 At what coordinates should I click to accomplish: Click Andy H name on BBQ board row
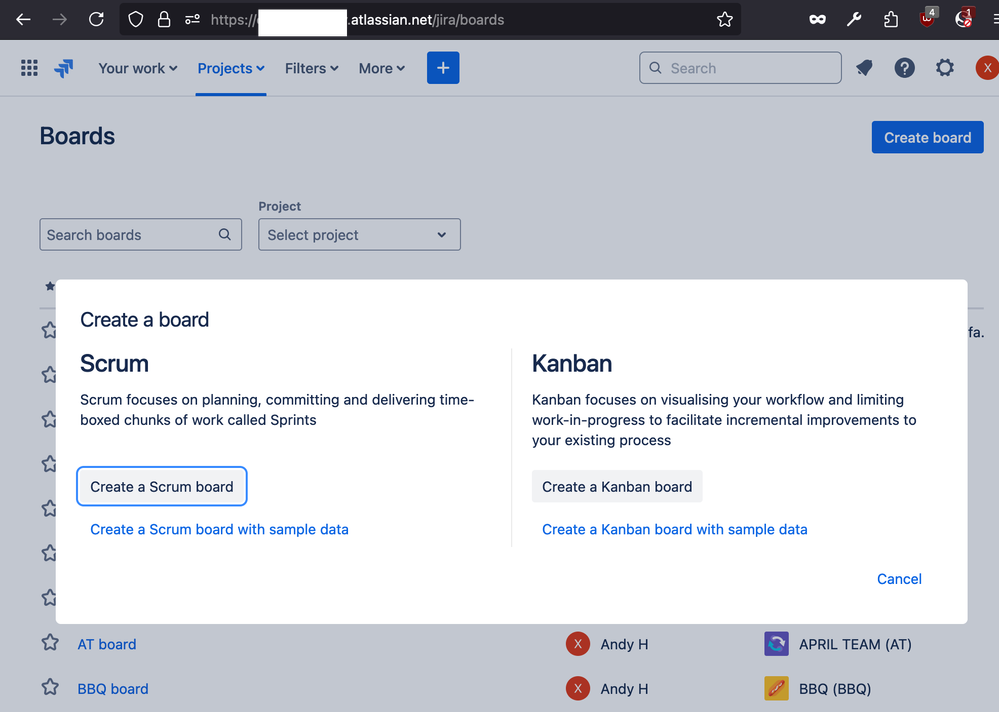[x=624, y=689]
